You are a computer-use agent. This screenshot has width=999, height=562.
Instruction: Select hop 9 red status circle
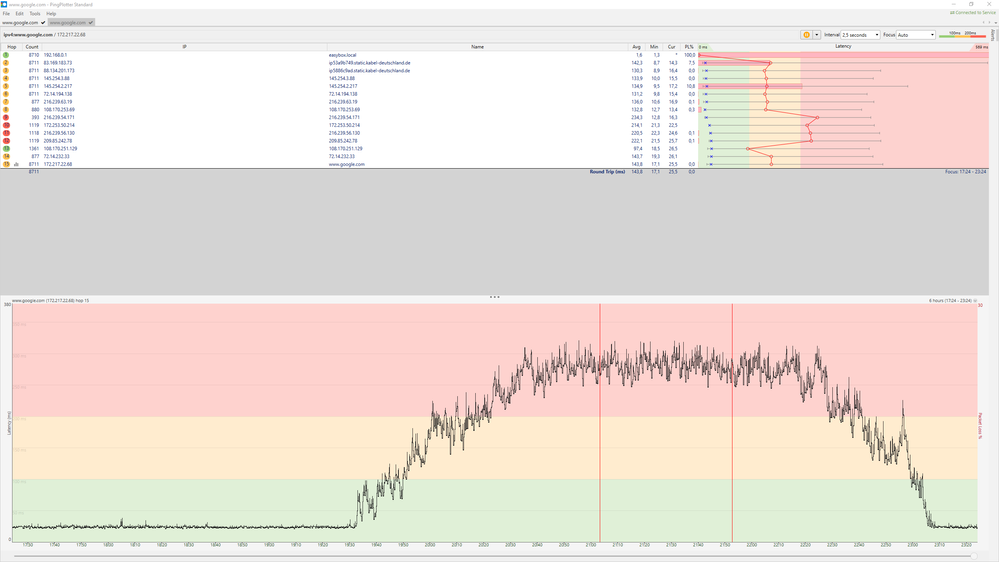[x=6, y=117]
